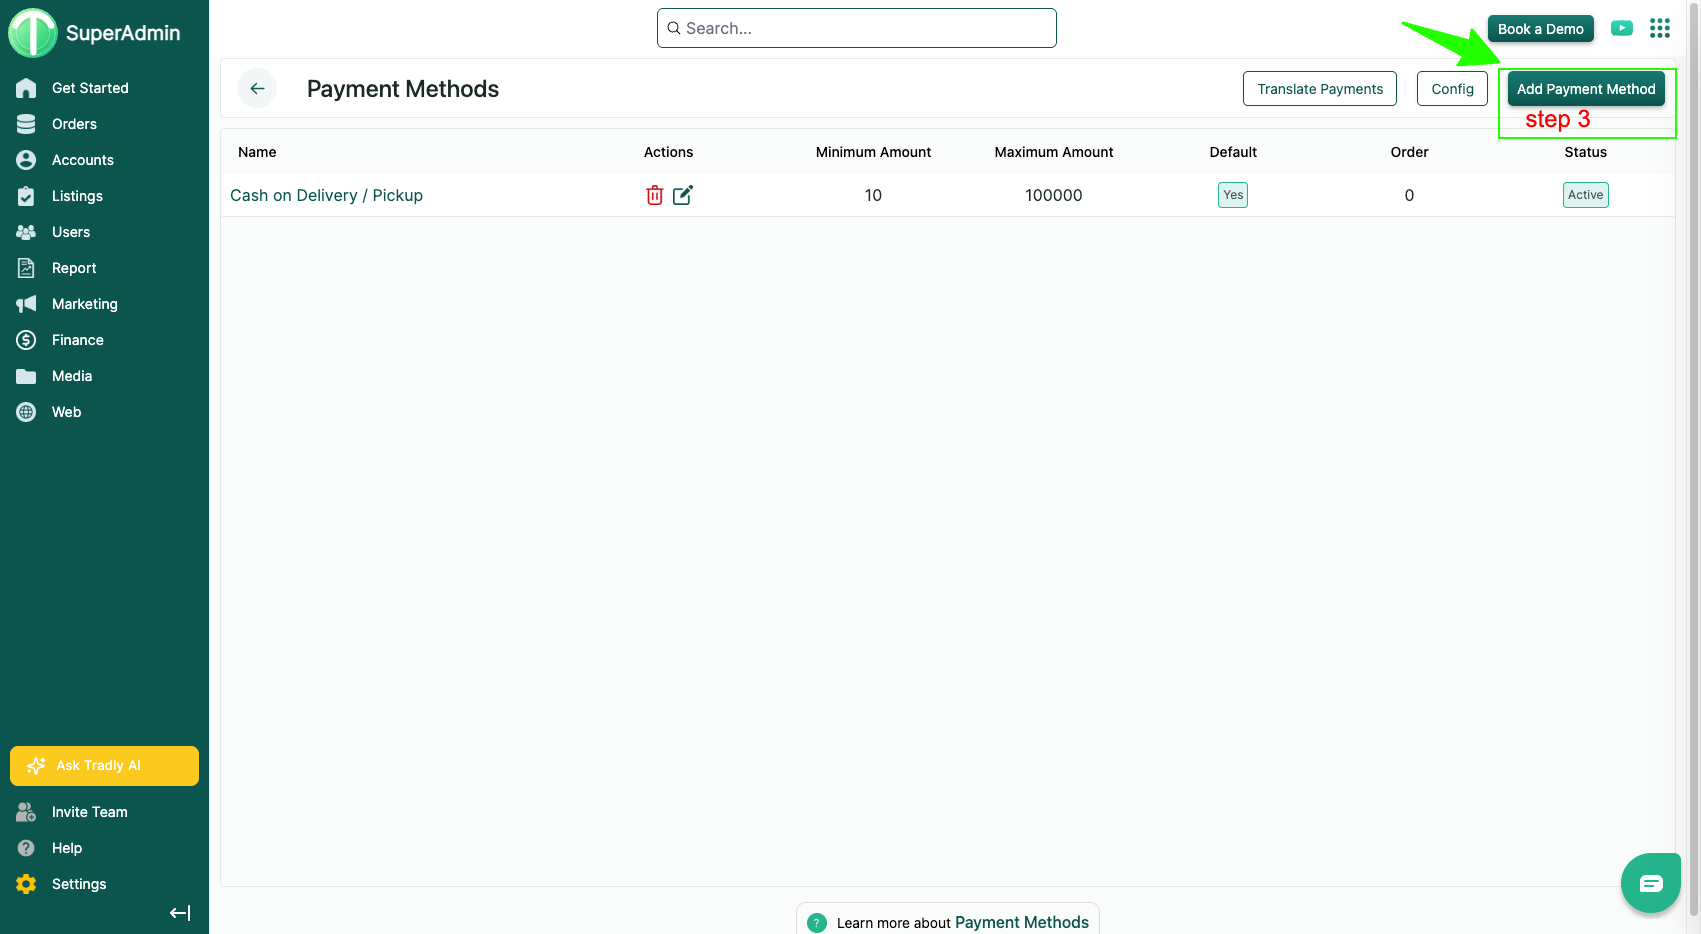Image resolution: width=1701 pixels, height=934 pixels.
Task: Open the apps grid menu icon
Action: click(1660, 29)
